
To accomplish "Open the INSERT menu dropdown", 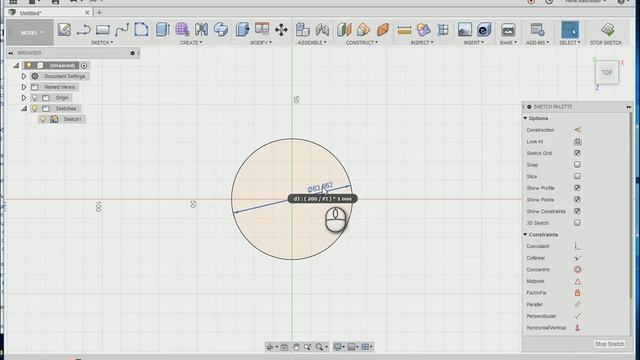I will pyautogui.click(x=473, y=42).
